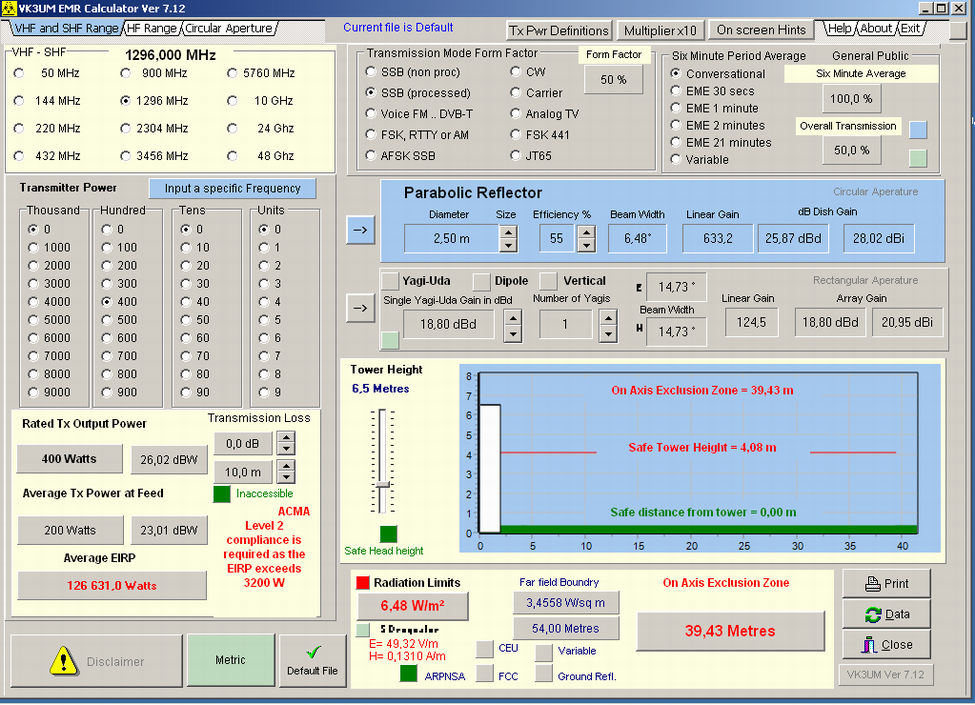
Task: Open the Help tab
Action: [x=839, y=29]
